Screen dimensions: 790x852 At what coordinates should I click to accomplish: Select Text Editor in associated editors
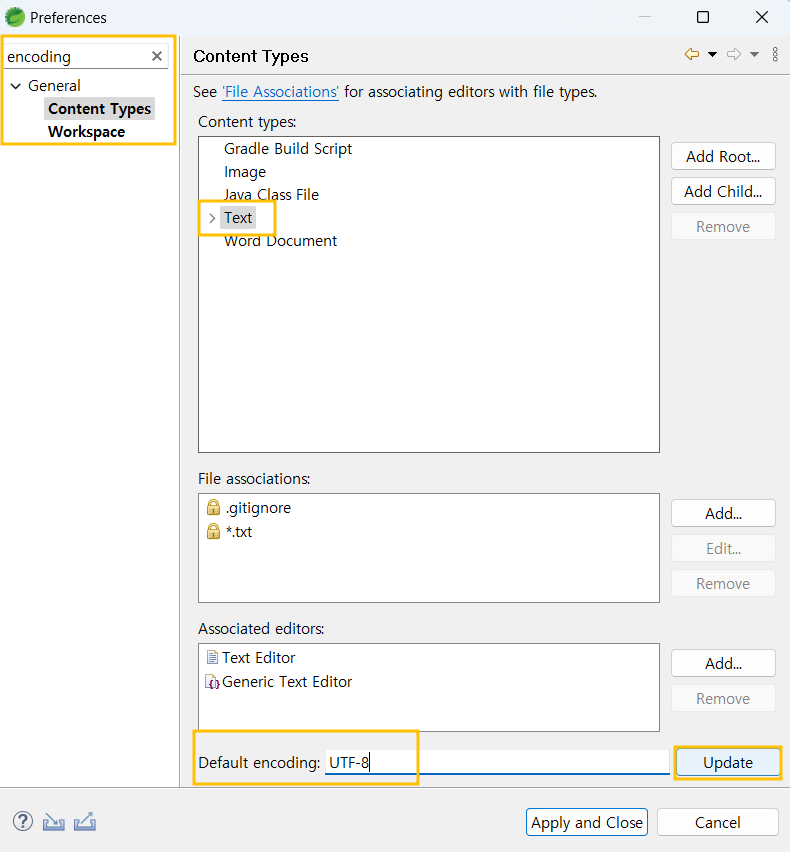click(x=258, y=657)
